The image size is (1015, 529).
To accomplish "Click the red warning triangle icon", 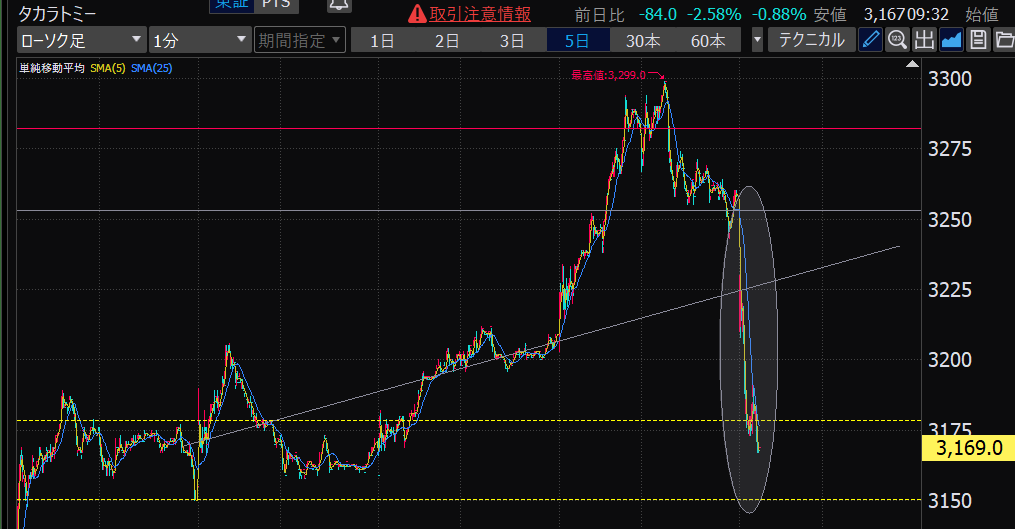I will 418,14.
